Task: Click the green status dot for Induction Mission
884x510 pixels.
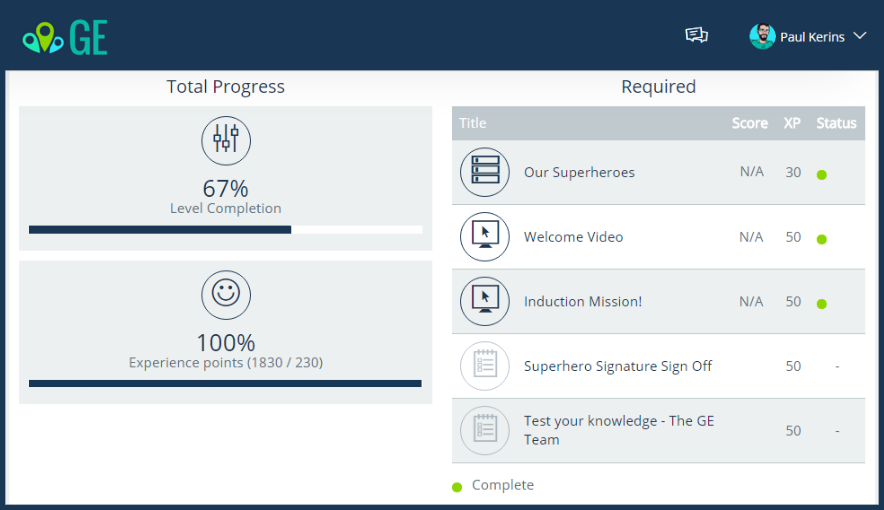Action: 822,304
